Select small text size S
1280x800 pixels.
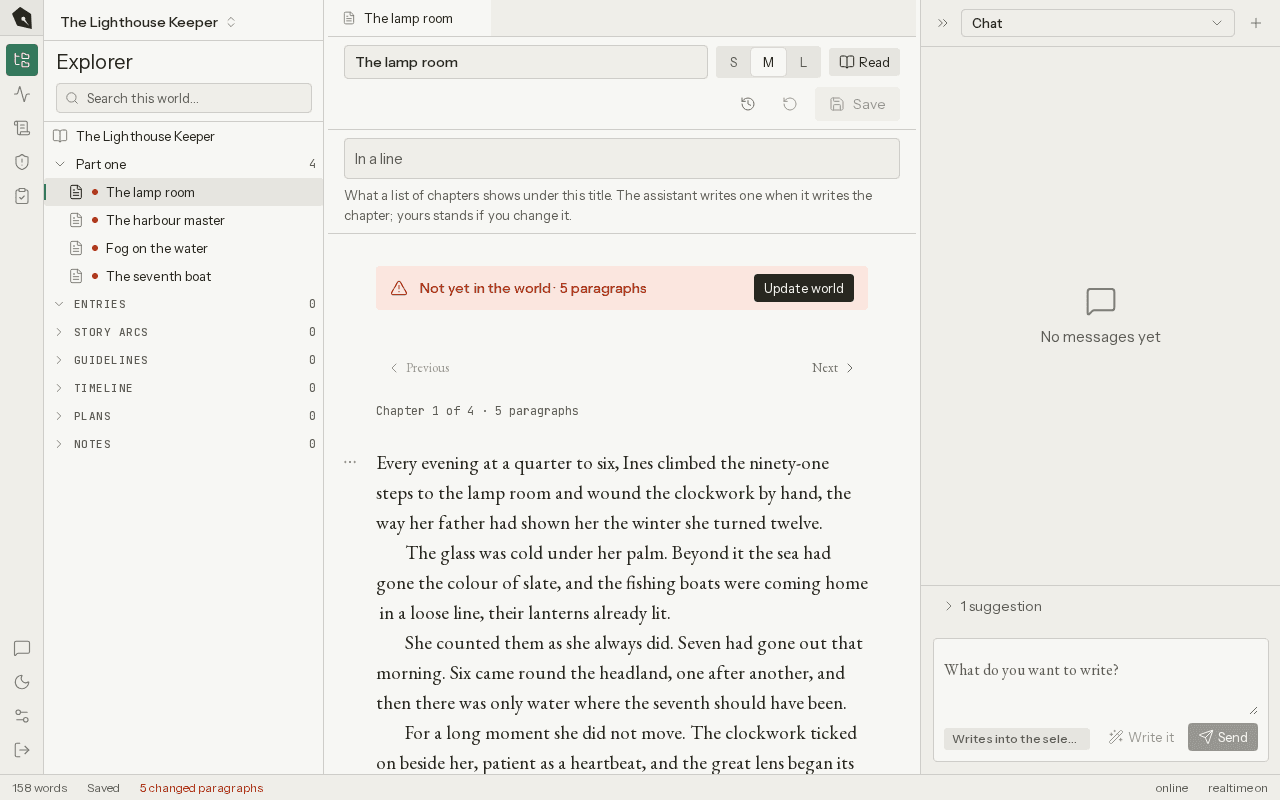[x=733, y=62]
